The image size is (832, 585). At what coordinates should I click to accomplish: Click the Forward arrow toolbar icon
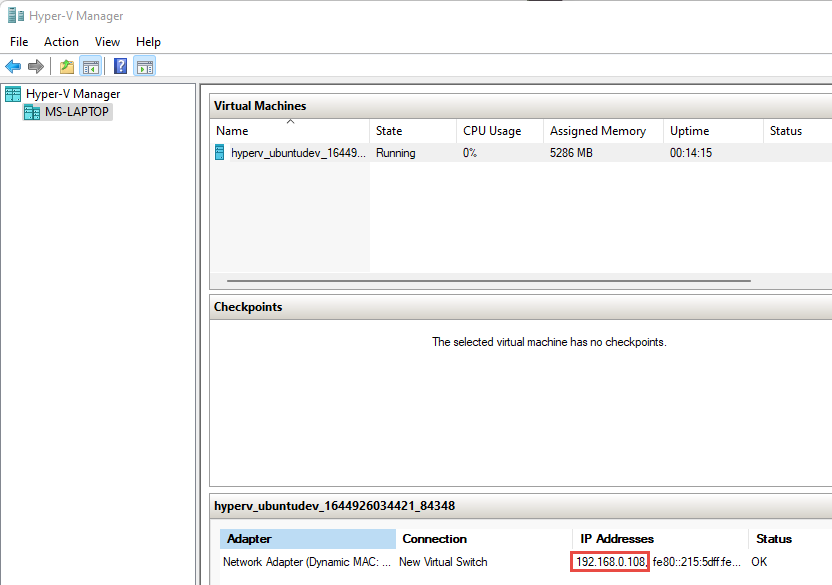coord(36,67)
